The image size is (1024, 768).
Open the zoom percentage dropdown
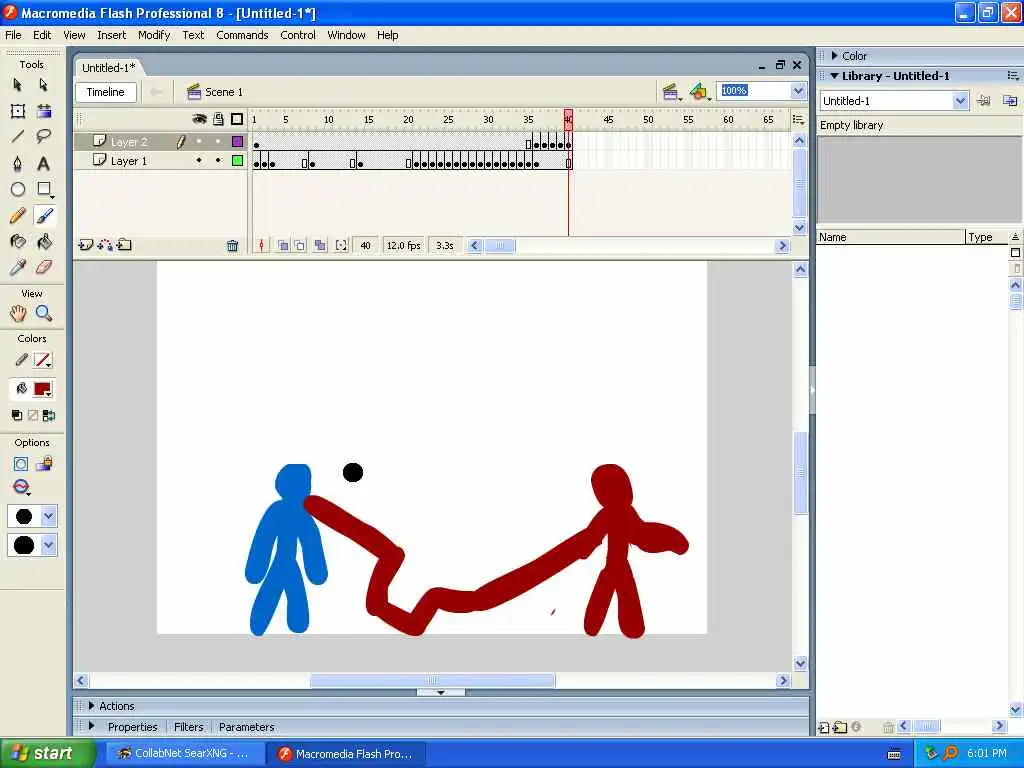tap(798, 91)
